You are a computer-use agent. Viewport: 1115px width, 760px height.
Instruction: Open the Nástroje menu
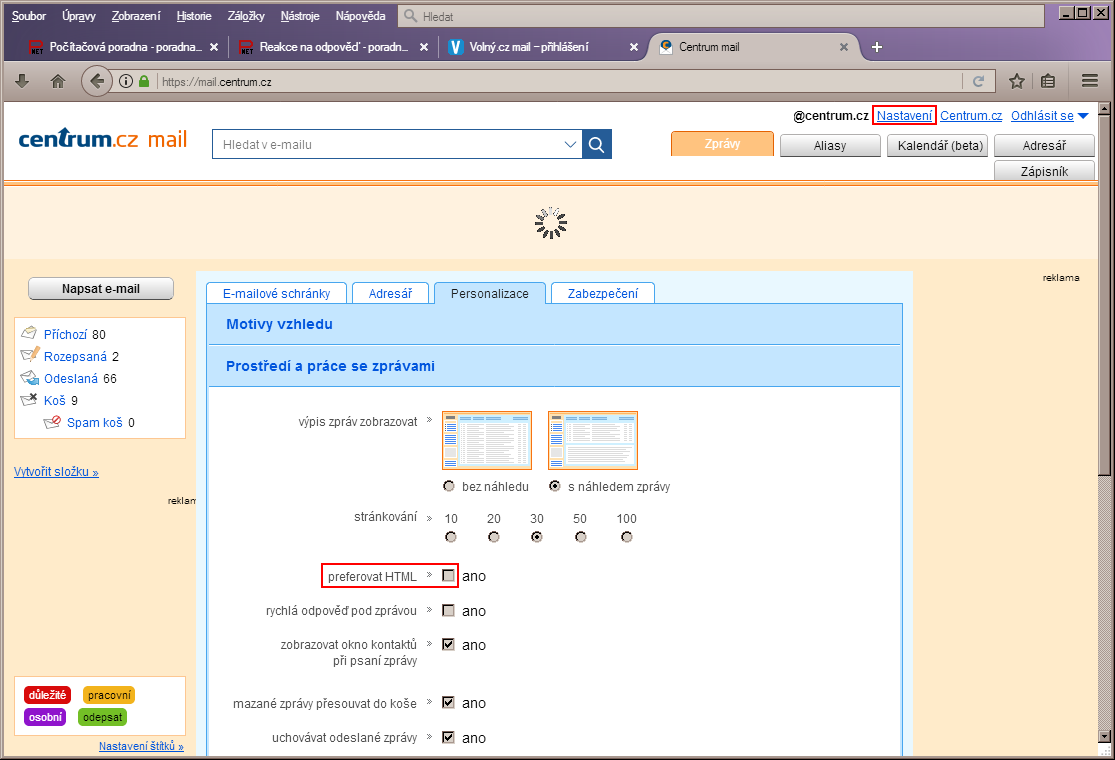coord(300,16)
